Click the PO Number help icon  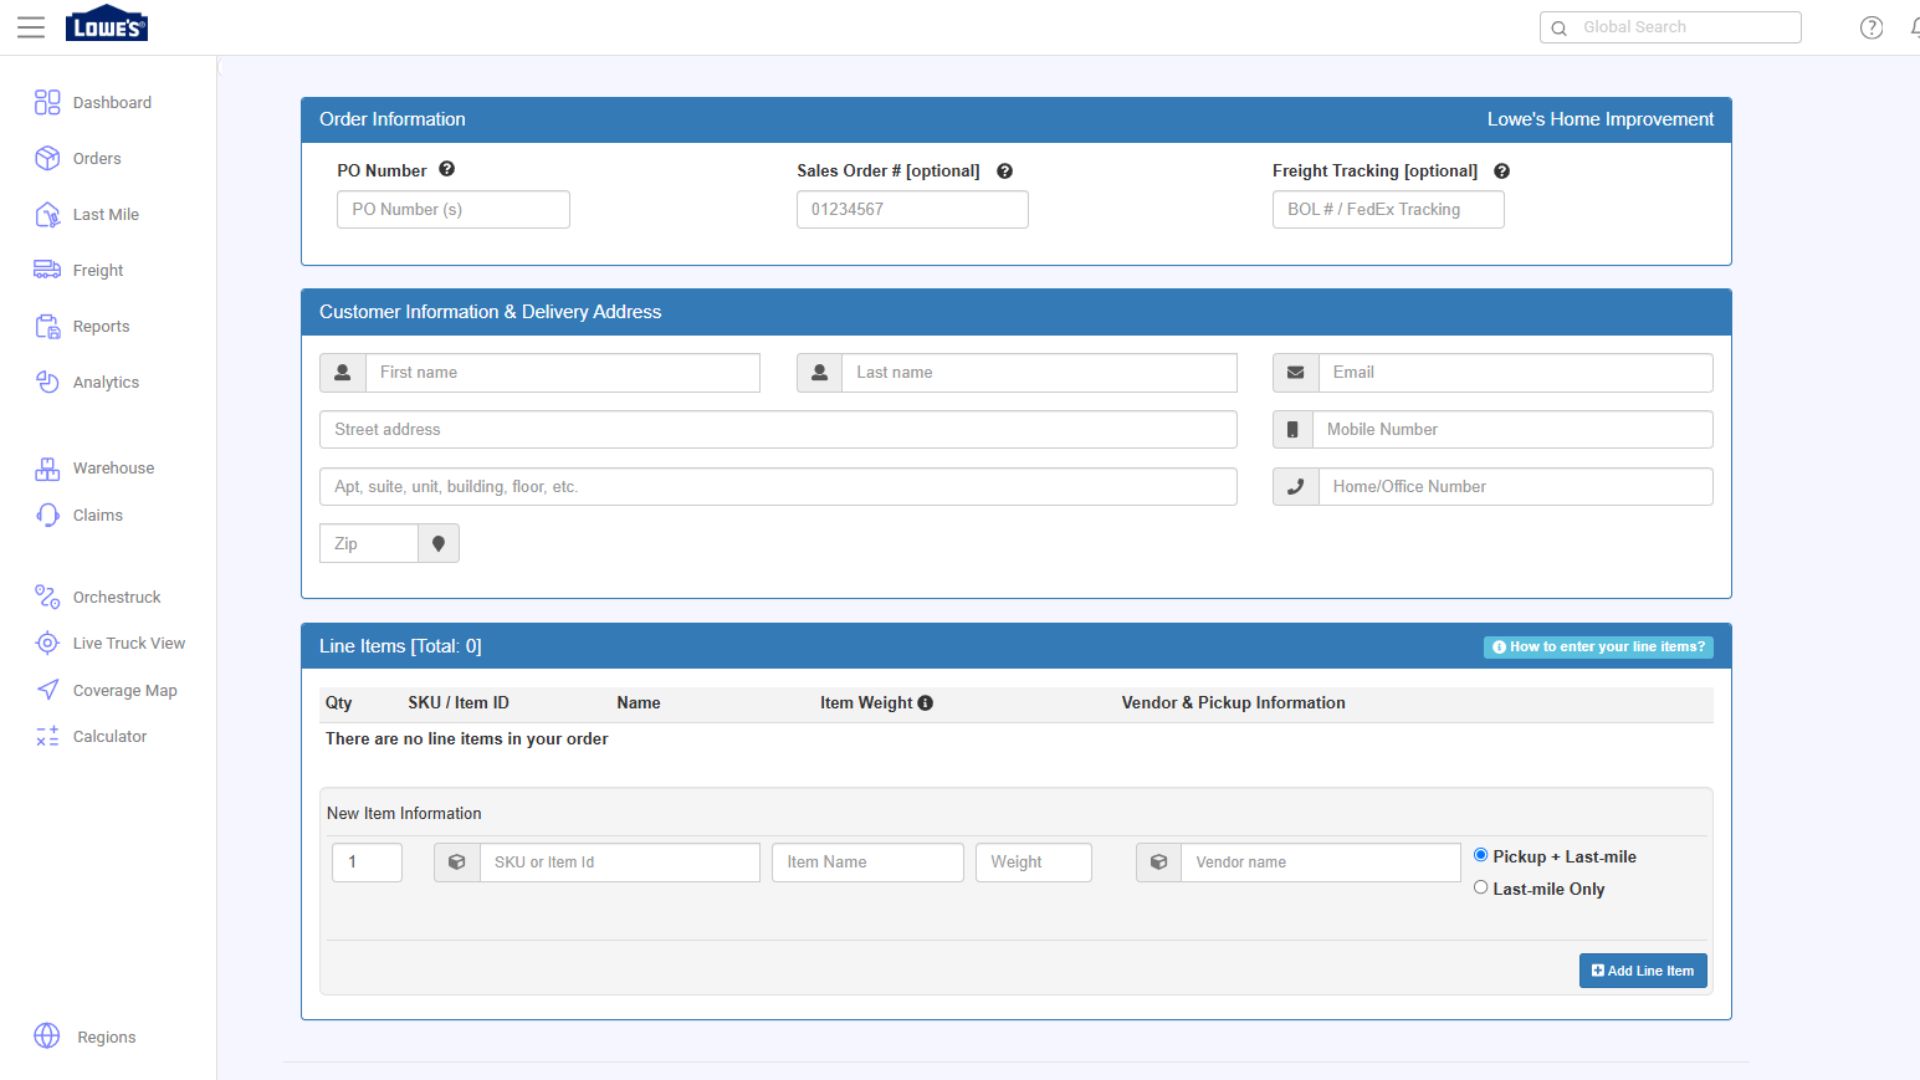click(447, 169)
